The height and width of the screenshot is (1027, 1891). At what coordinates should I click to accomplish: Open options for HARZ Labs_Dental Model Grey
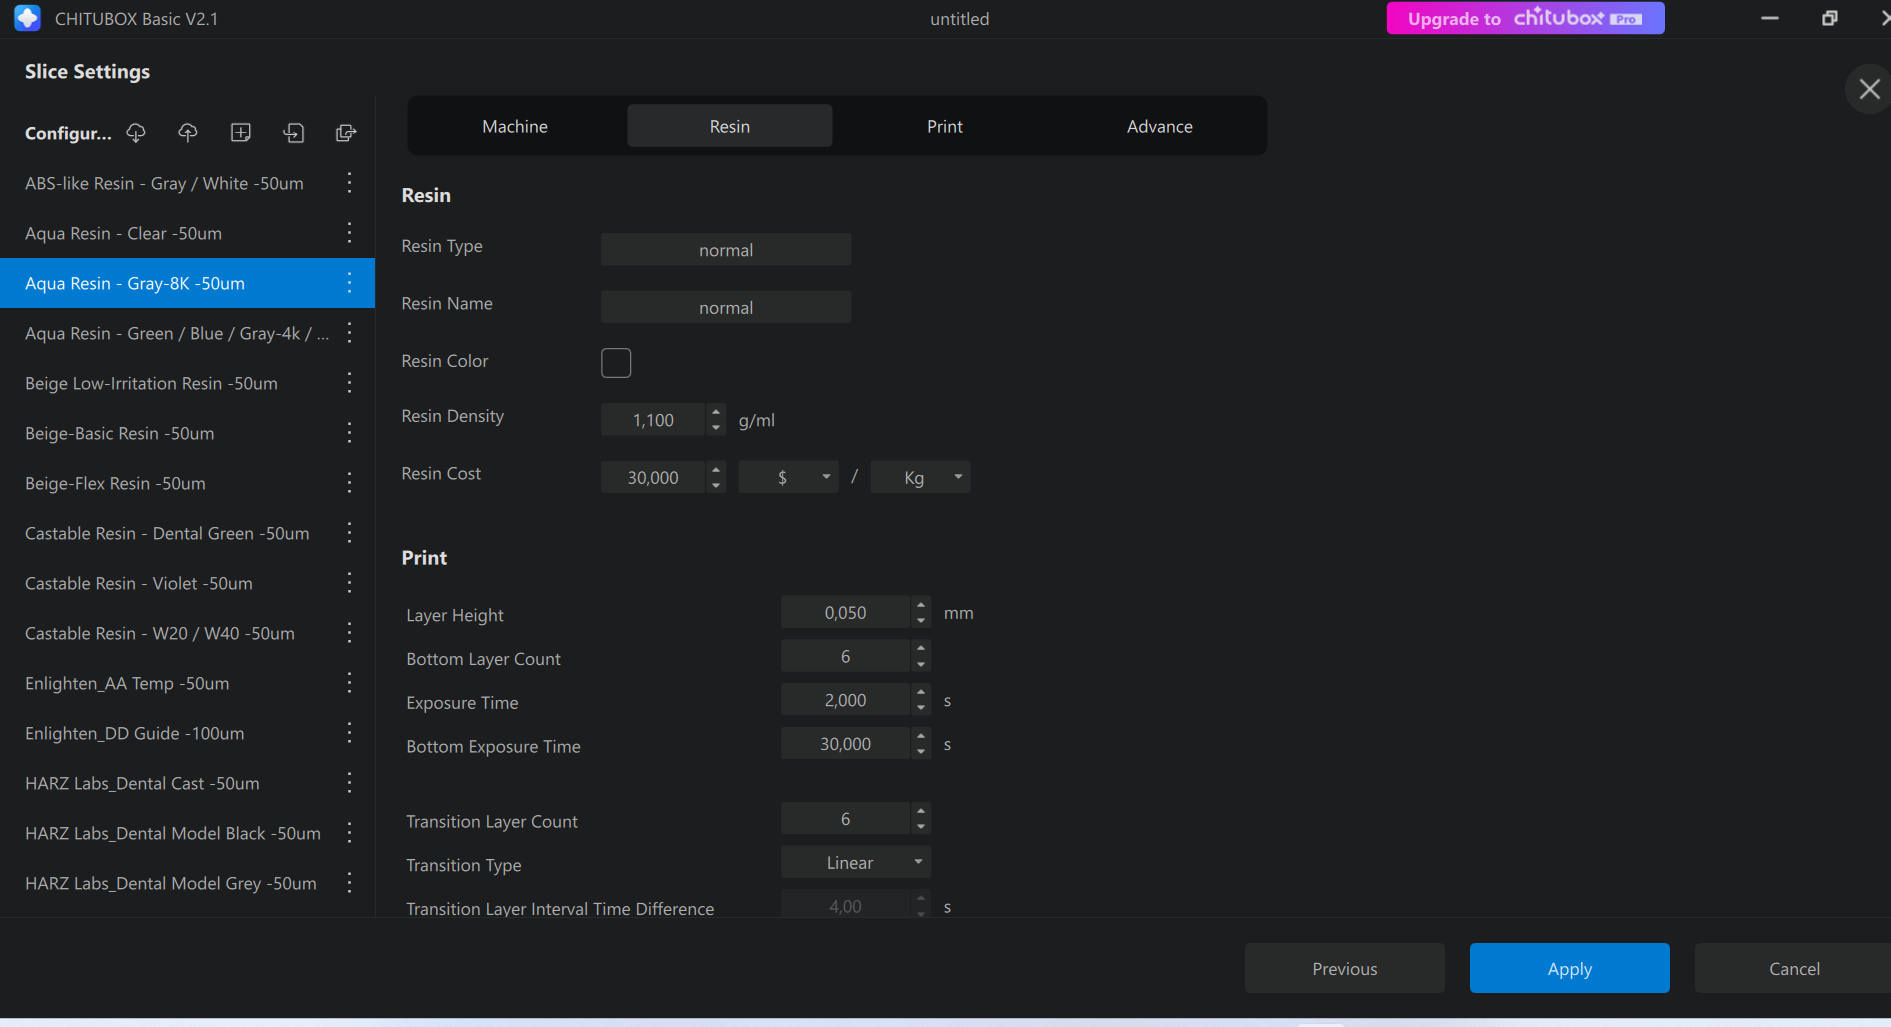click(x=349, y=883)
